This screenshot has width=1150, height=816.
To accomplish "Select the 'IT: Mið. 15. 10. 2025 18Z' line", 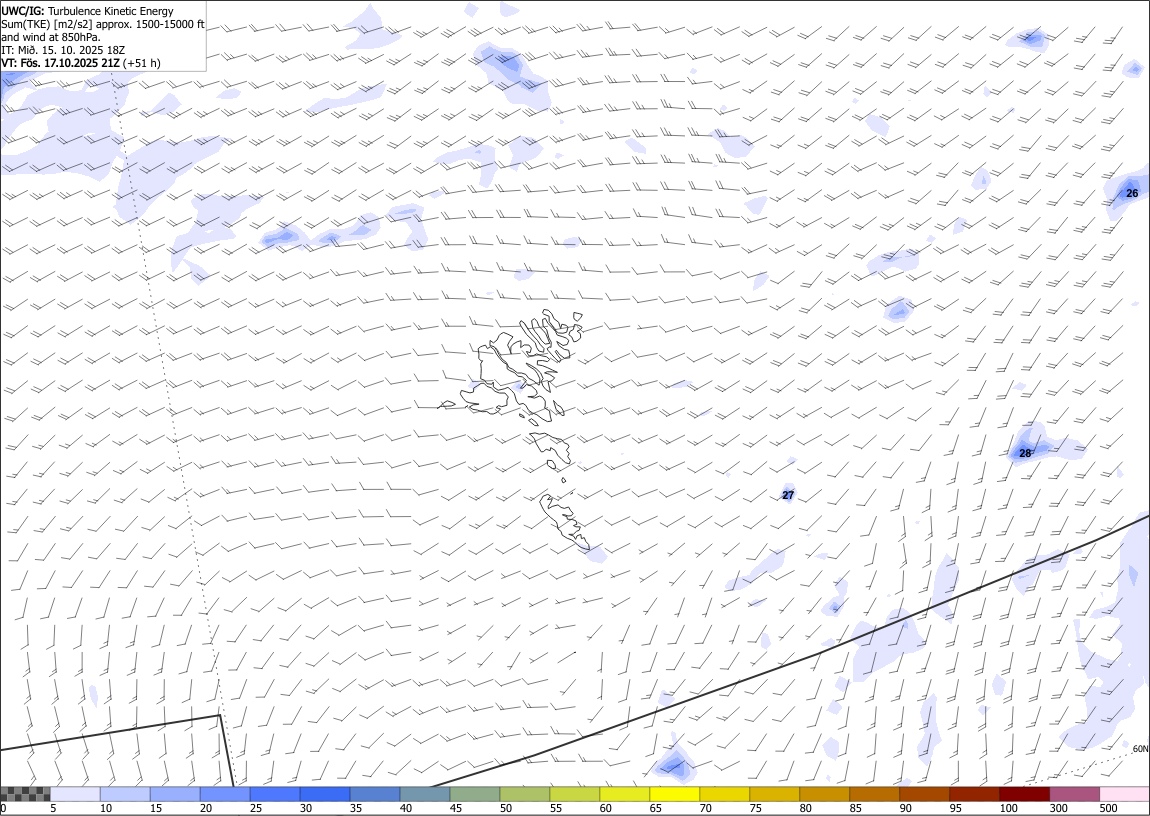I will (63, 50).
